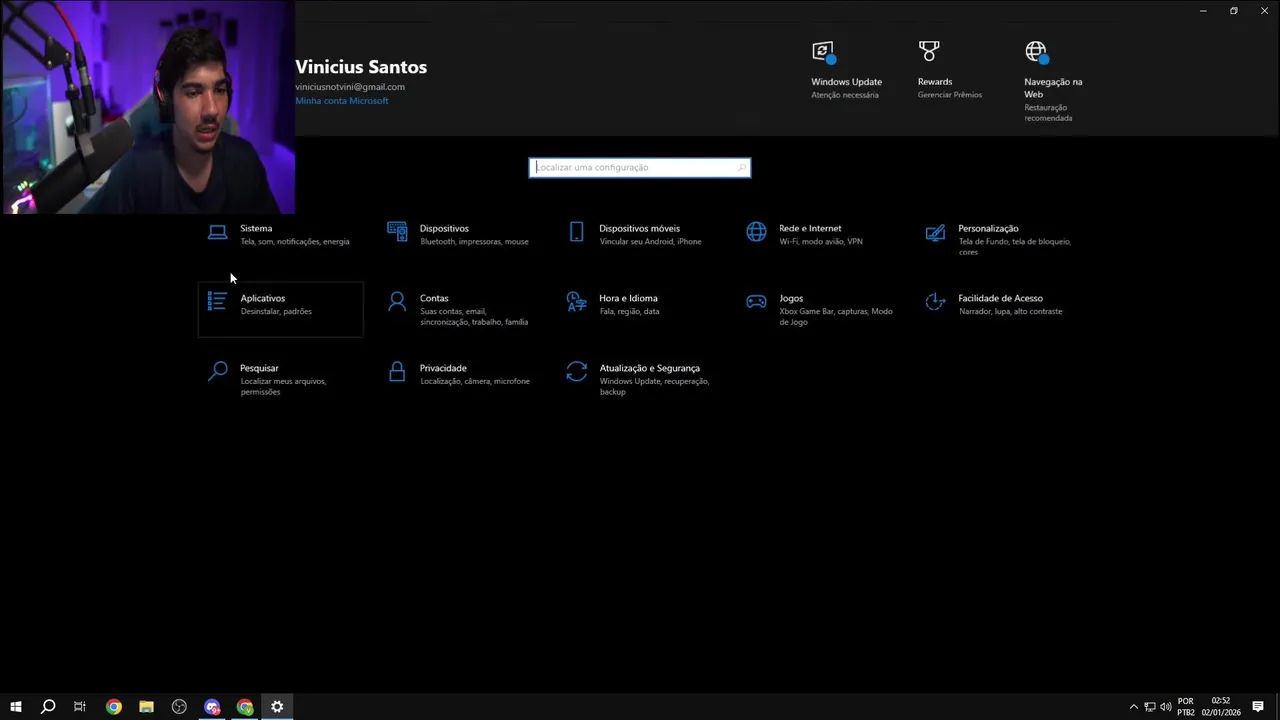The width and height of the screenshot is (1280, 720).
Task: Click 'Narrador, lupa, alto contraste' description
Action: [x=1010, y=312]
